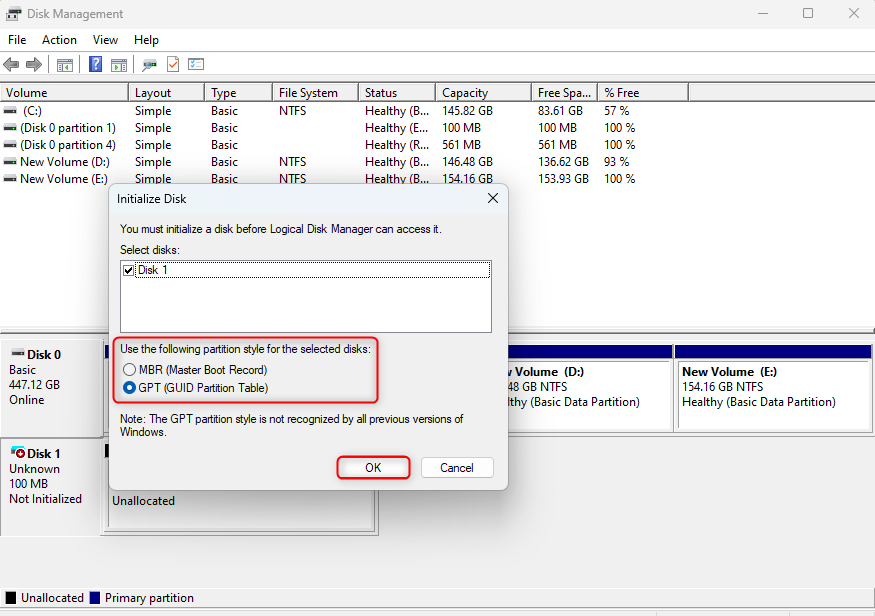This screenshot has height=616, width=875.
Task: Select the New Volume (E:) list row
Action: tap(344, 179)
